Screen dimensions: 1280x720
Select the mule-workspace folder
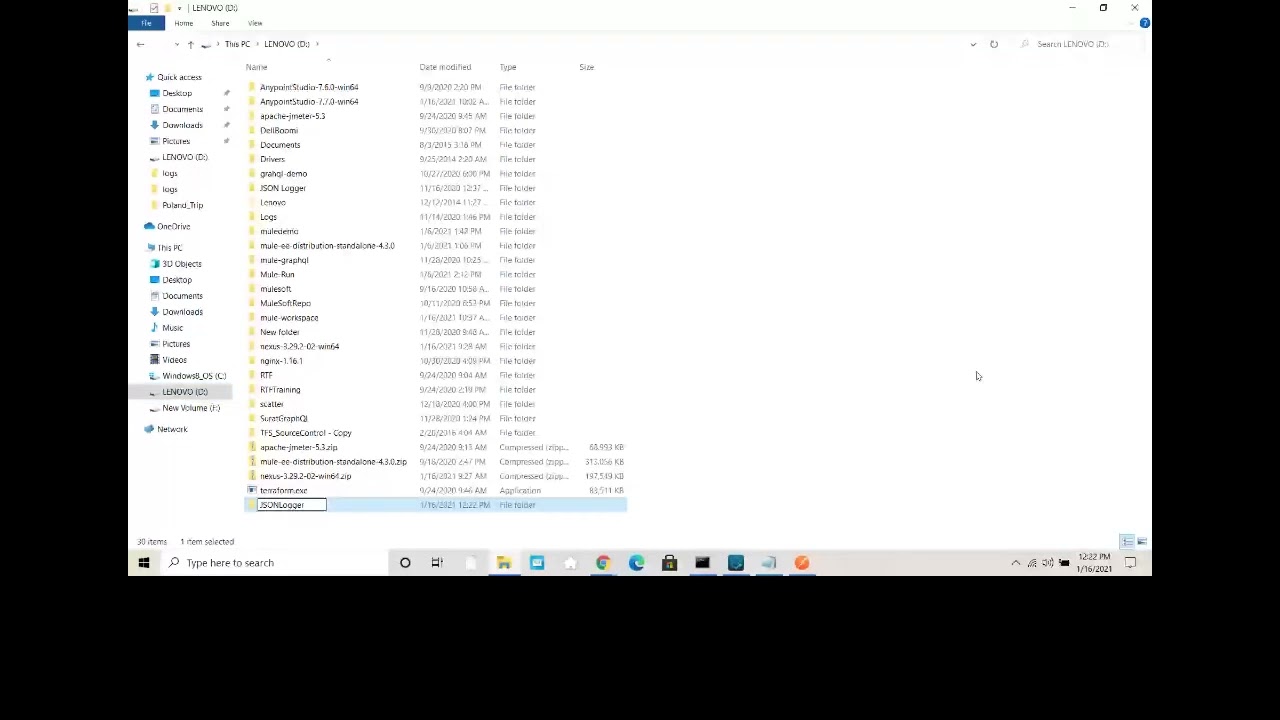289,318
